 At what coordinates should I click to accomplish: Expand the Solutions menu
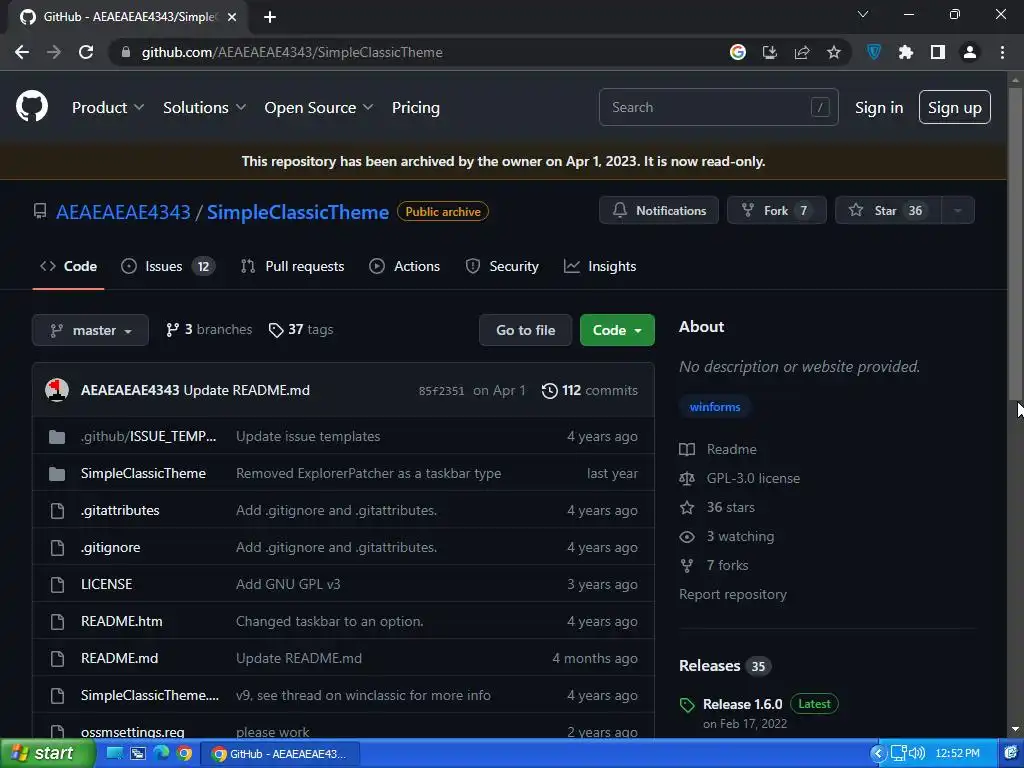click(204, 108)
